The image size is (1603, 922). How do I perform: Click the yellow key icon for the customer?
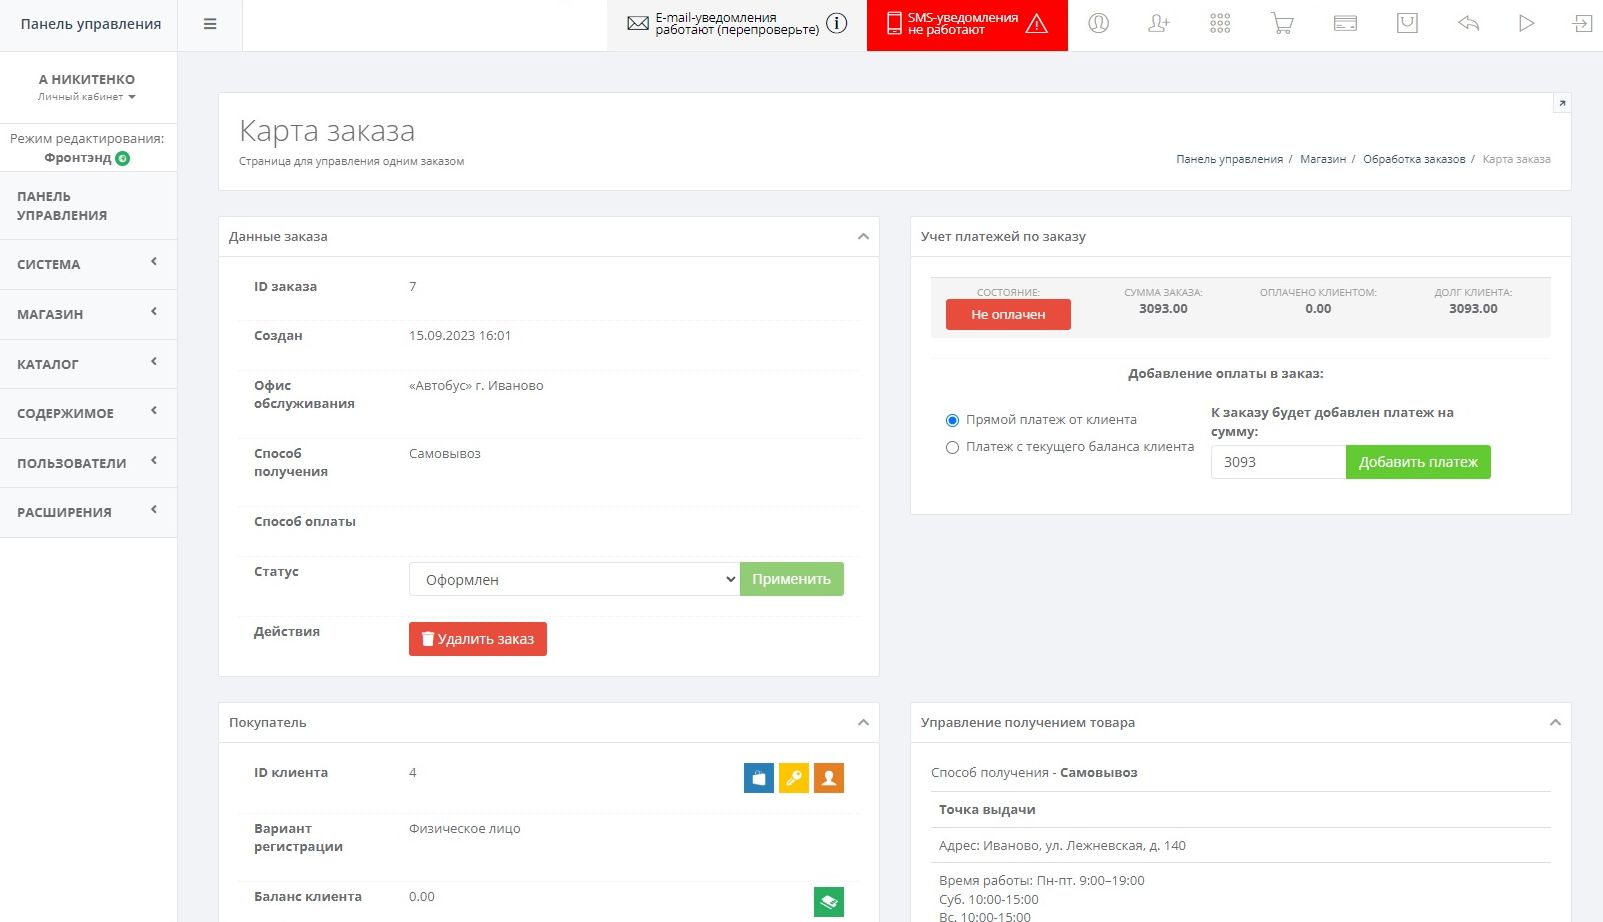(x=794, y=778)
